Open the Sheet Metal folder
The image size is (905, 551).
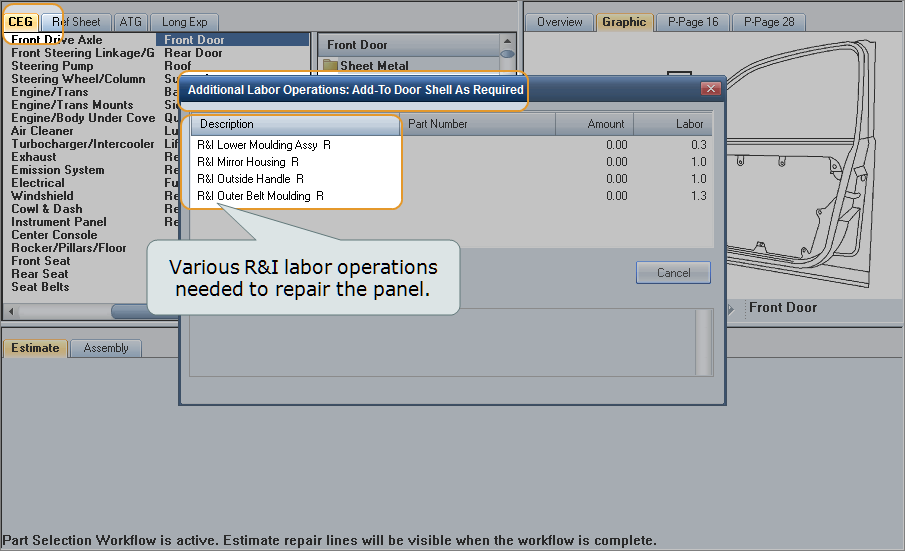pos(373,66)
